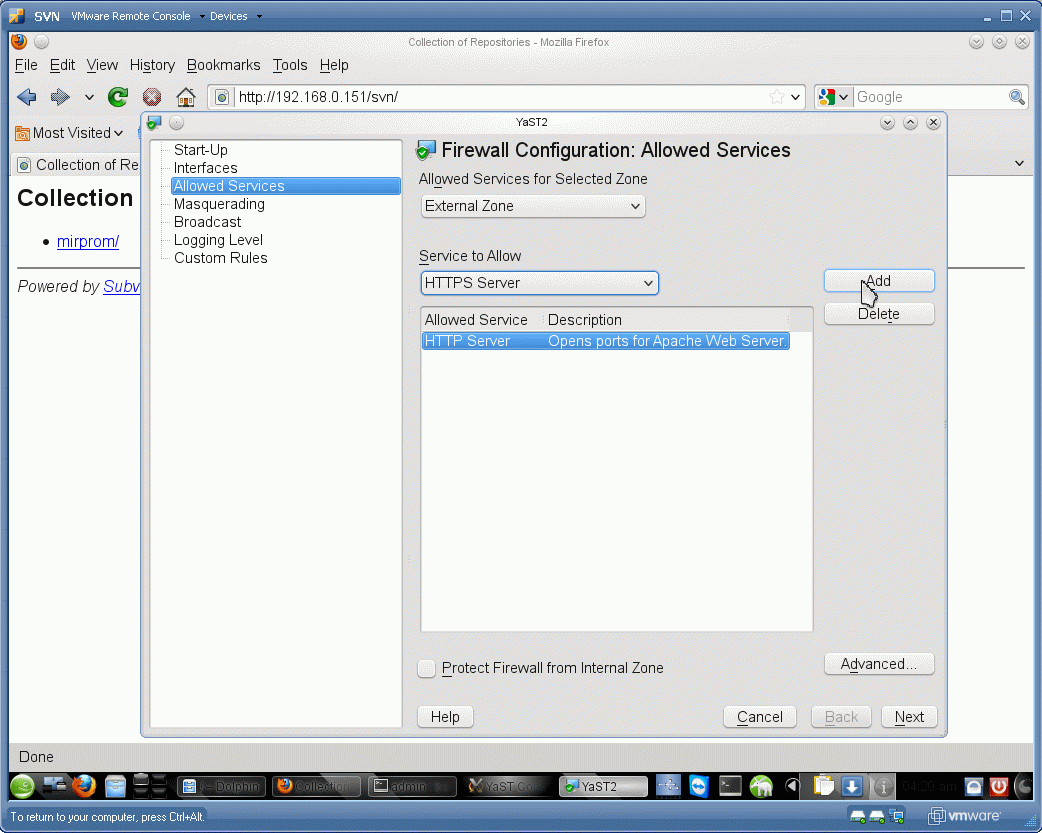The width and height of the screenshot is (1042, 833).
Task: Click Firefox Back arrow button
Action: (x=27, y=97)
